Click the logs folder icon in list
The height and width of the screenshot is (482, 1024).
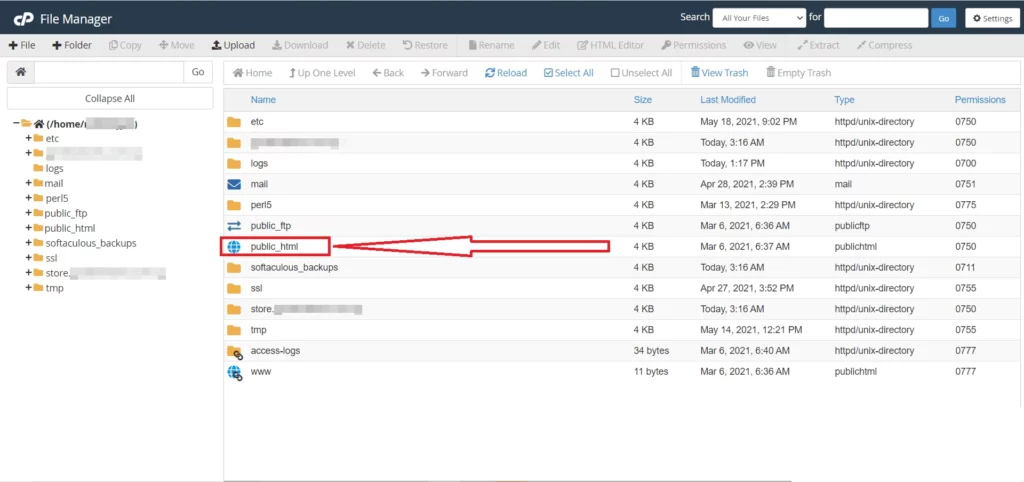click(x=234, y=163)
